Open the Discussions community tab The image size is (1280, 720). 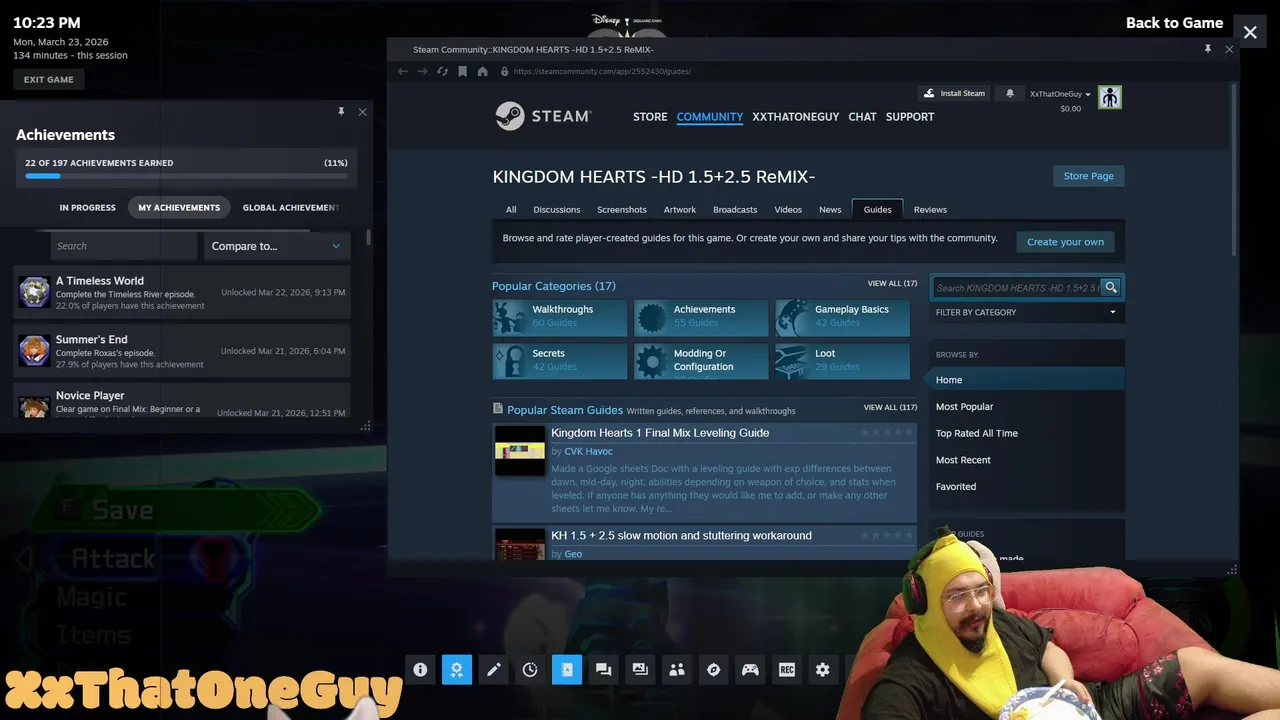point(557,210)
